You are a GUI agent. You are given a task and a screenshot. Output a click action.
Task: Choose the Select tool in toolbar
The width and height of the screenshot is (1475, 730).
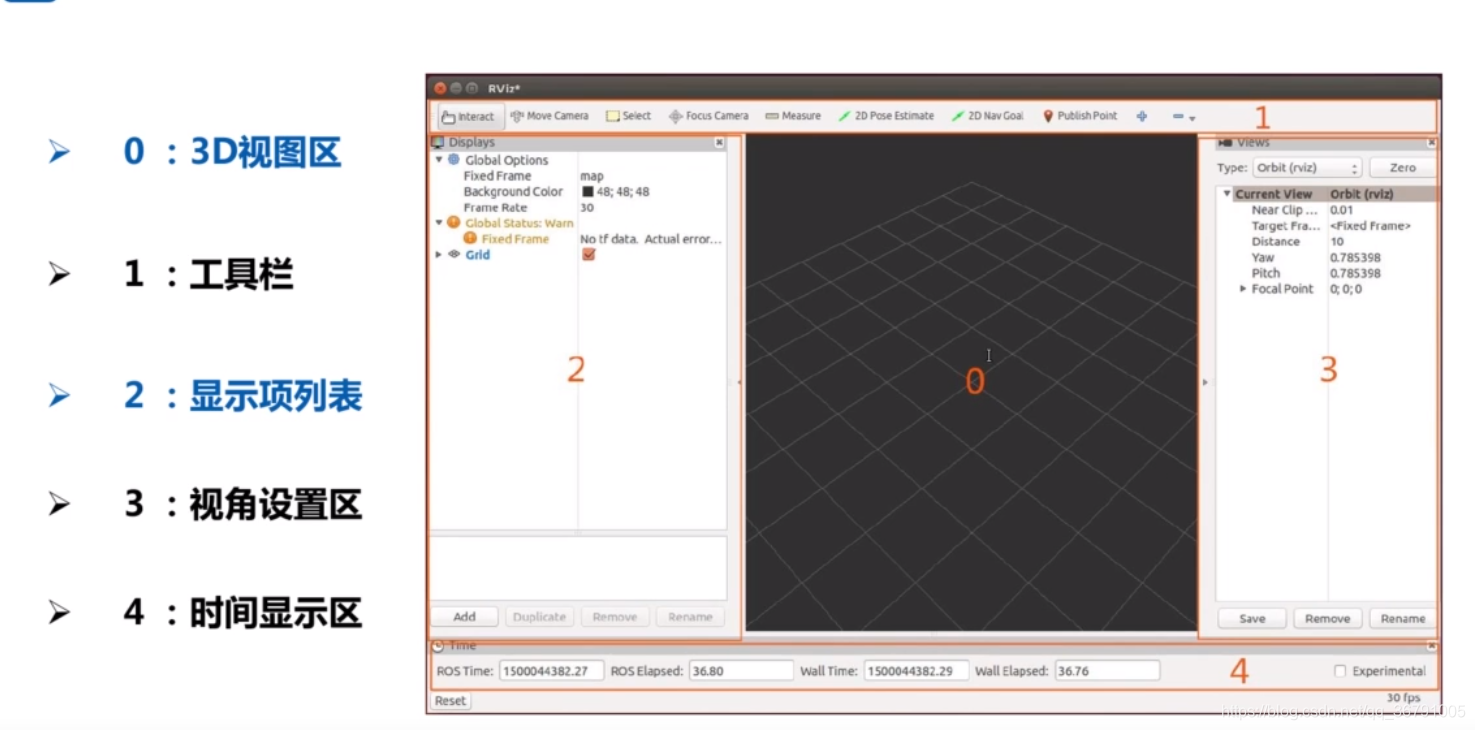tap(628, 116)
